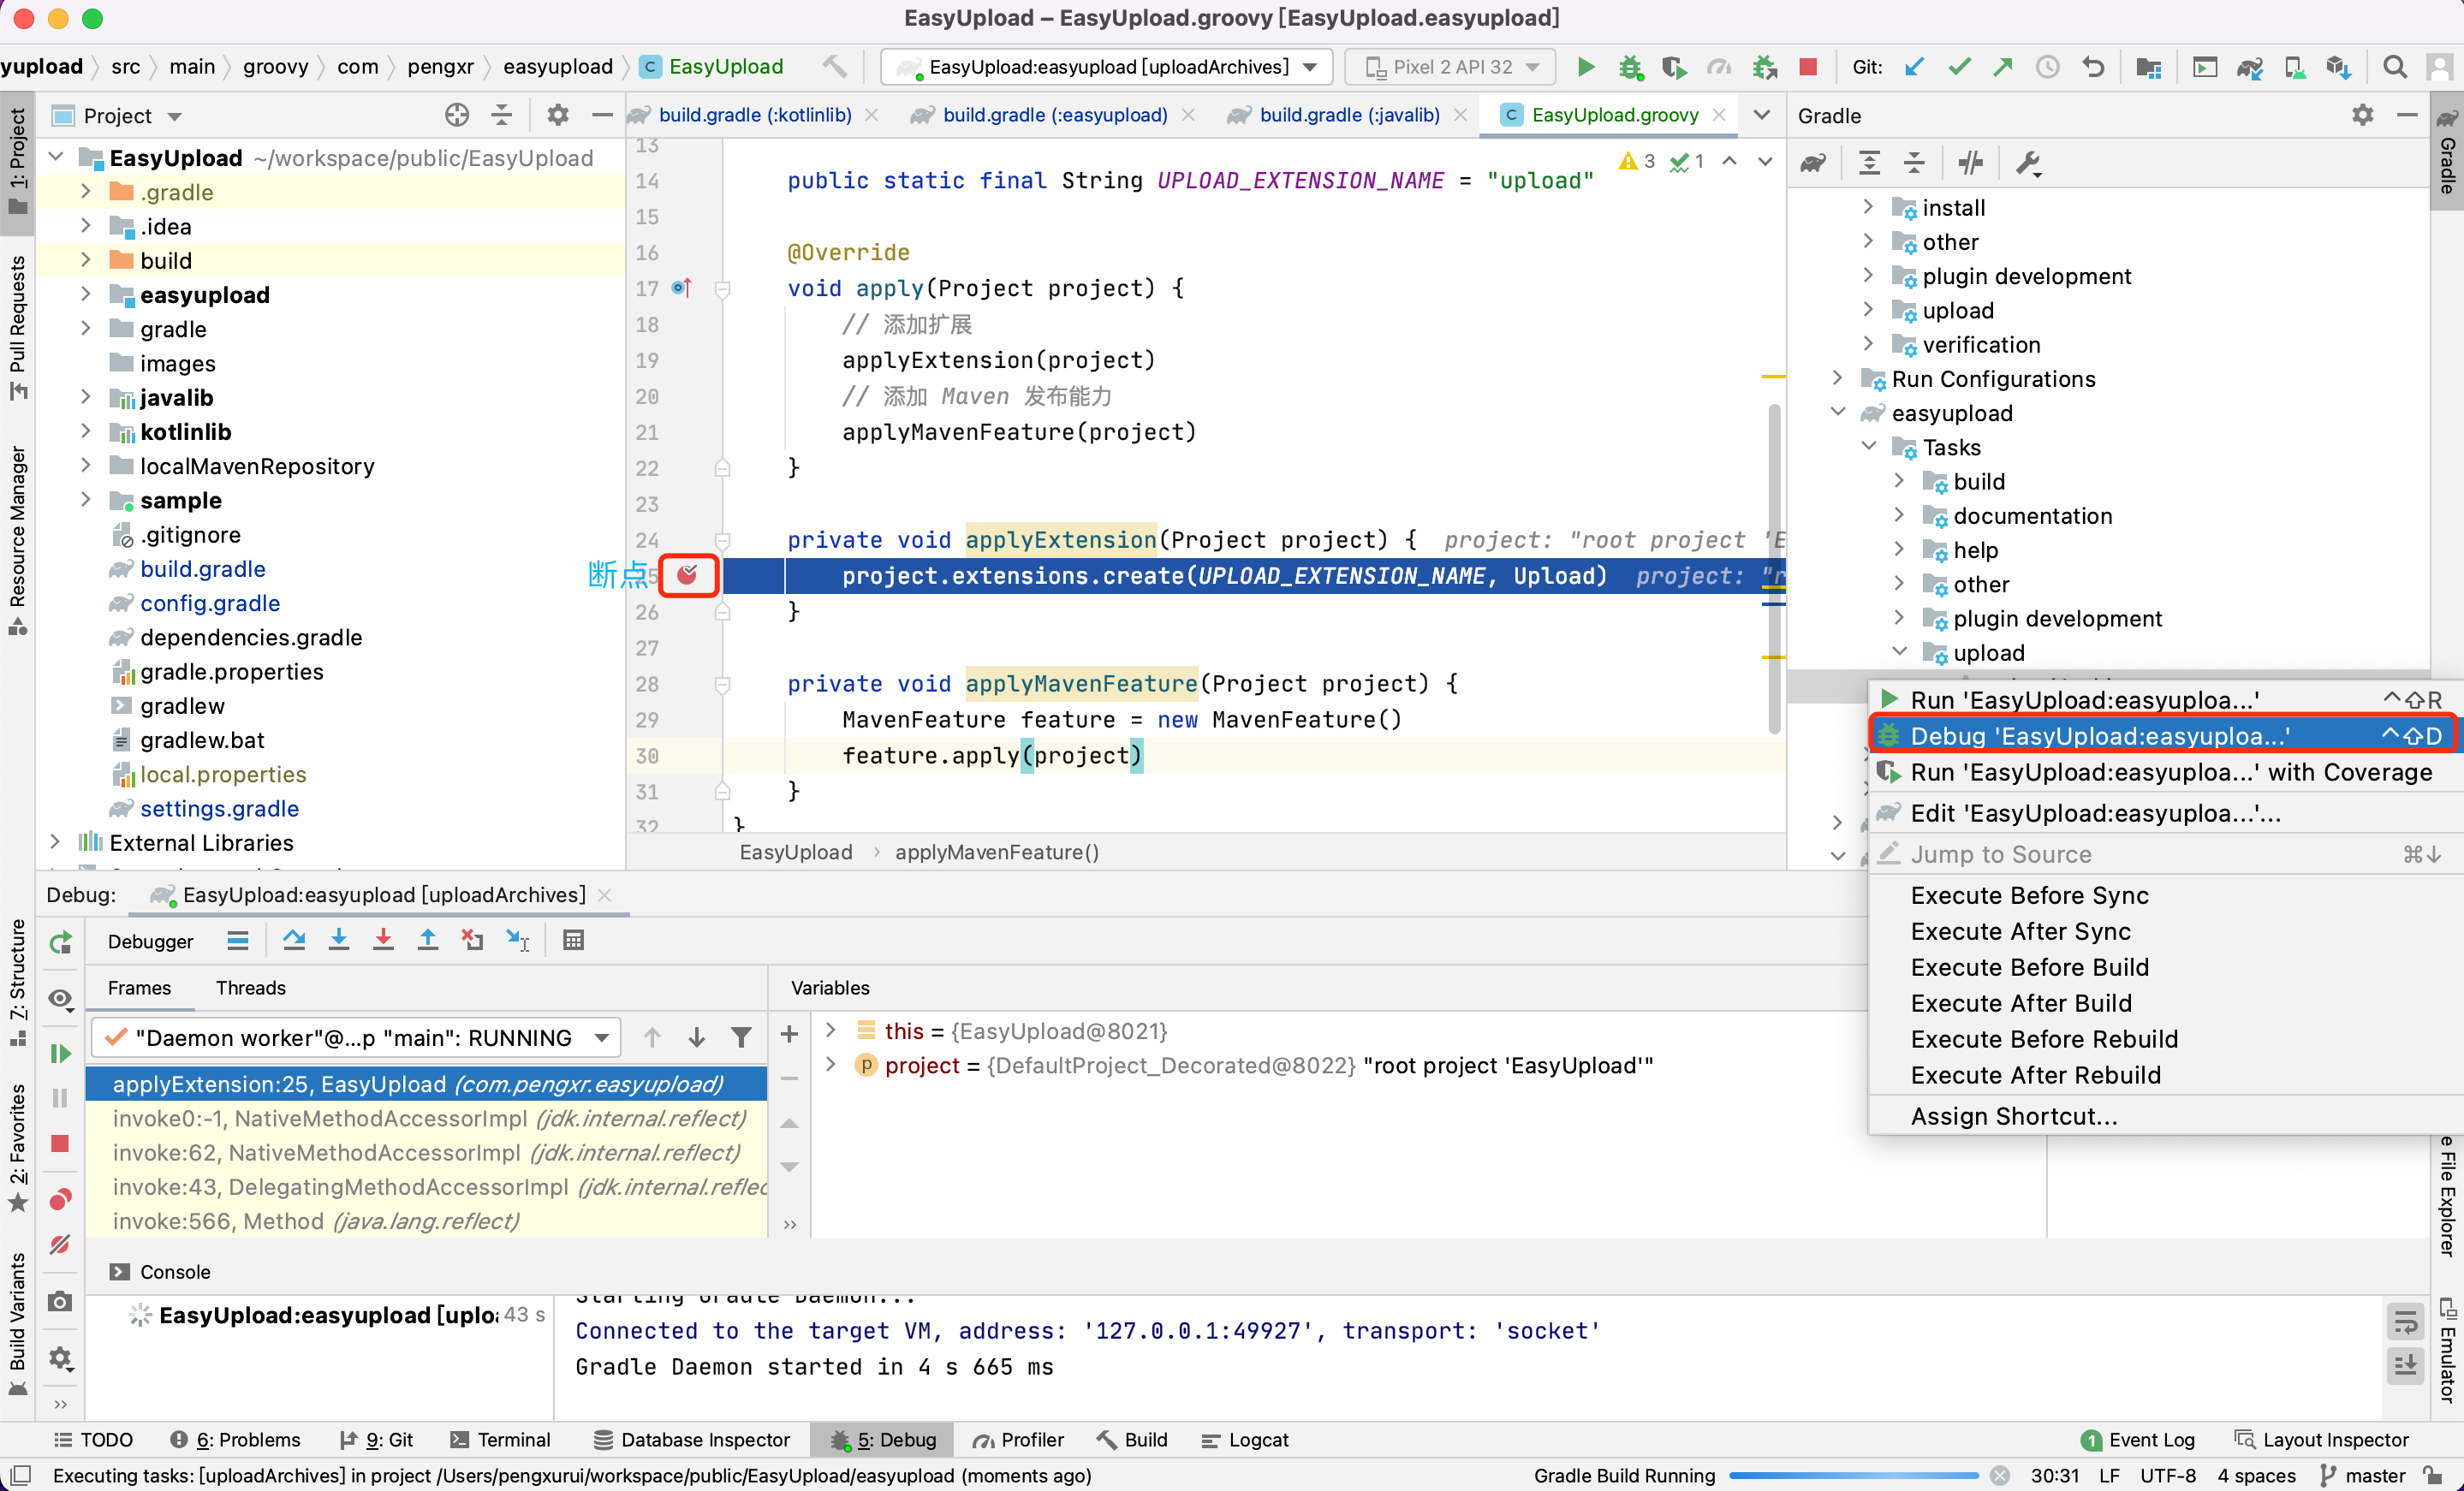Expand the sample folder in the project tree
This screenshot has height=1491, width=2464.
(86, 499)
